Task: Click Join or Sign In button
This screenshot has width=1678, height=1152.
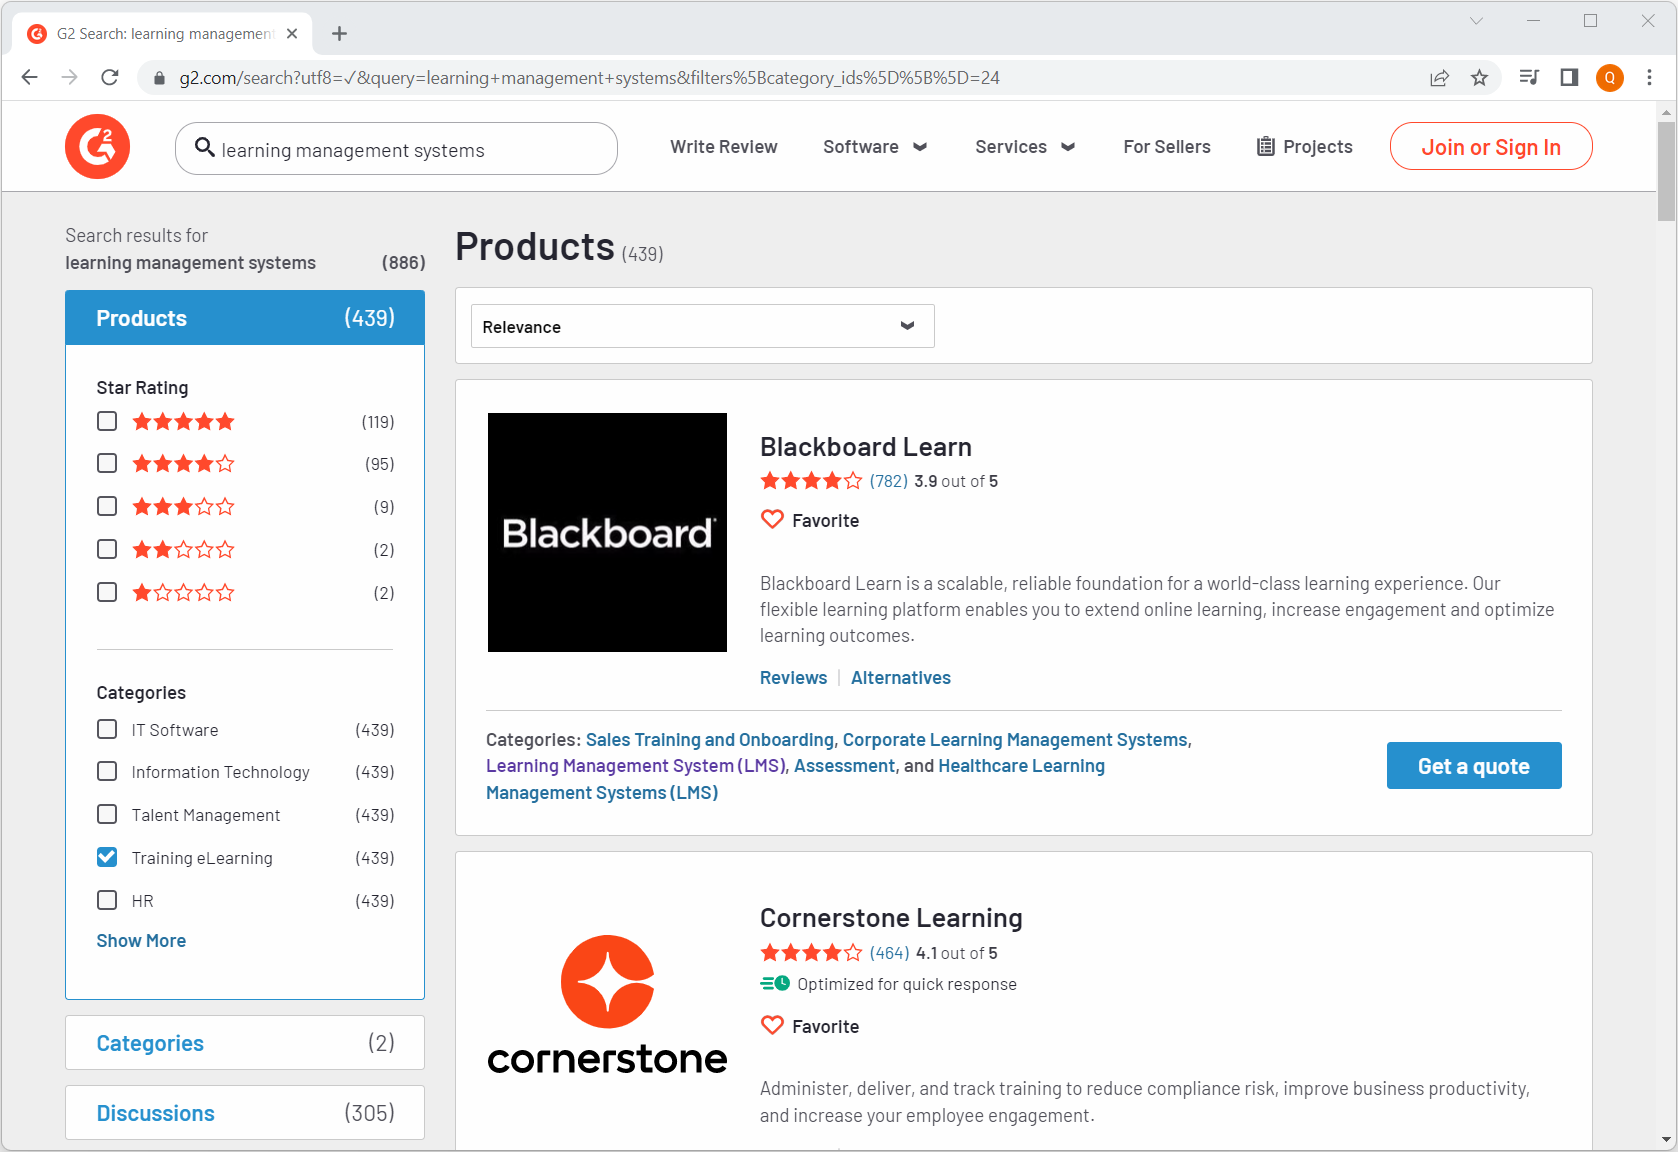Action: [x=1491, y=147]
